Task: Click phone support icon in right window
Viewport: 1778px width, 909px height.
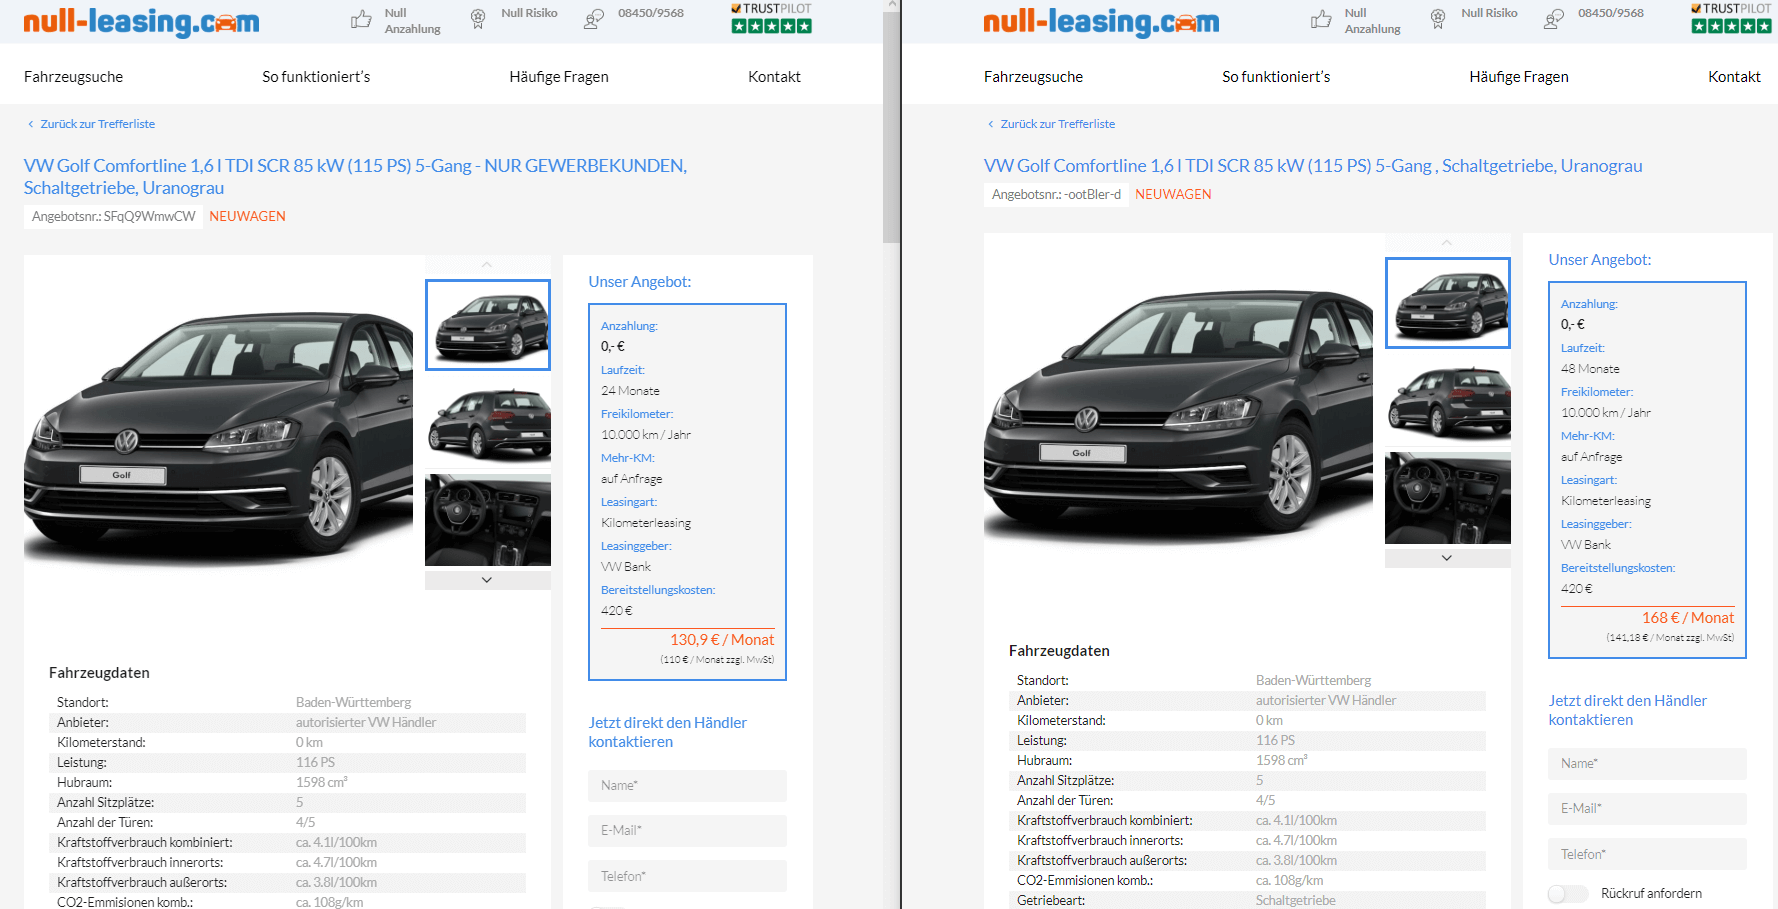Action: point(1554,19)
